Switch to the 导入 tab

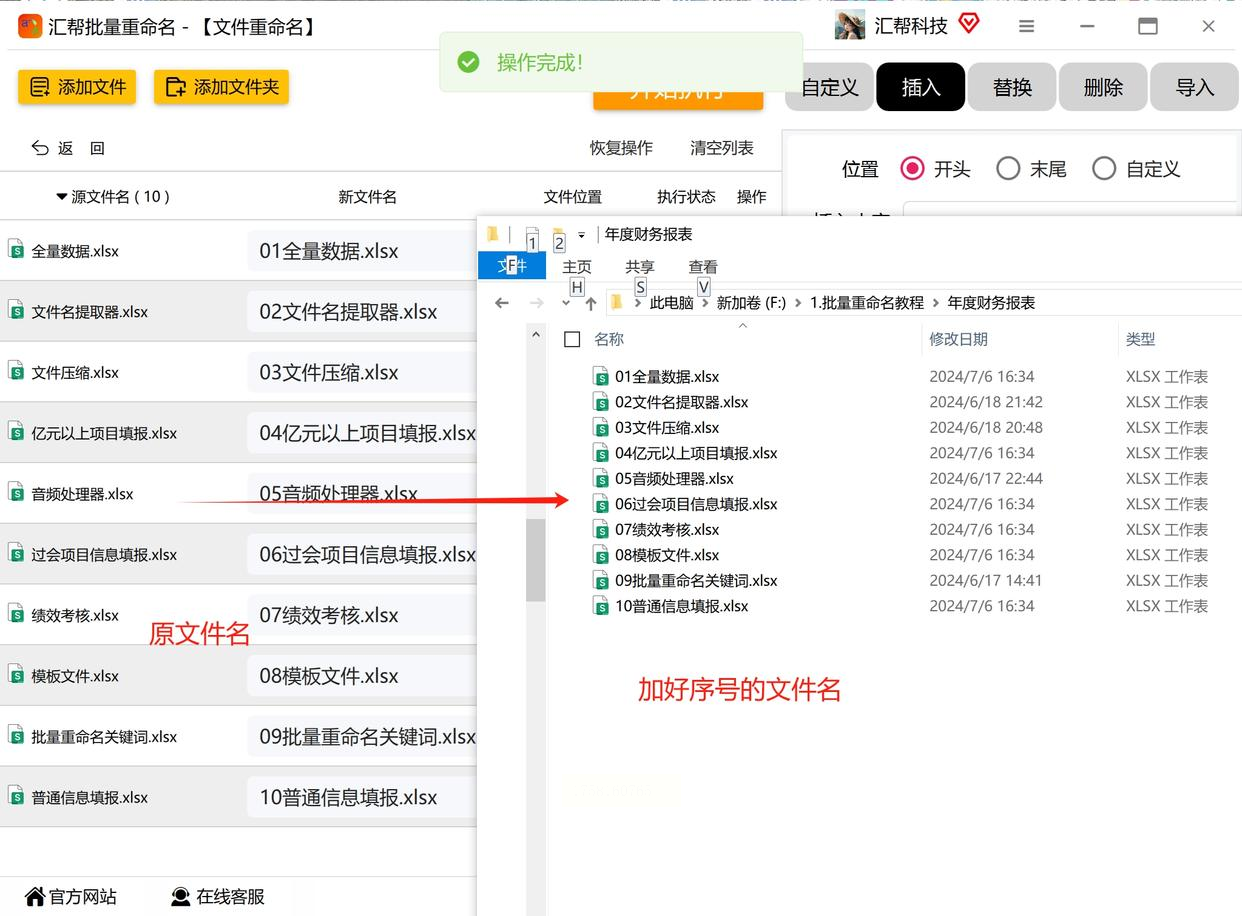click(1194, 87)
